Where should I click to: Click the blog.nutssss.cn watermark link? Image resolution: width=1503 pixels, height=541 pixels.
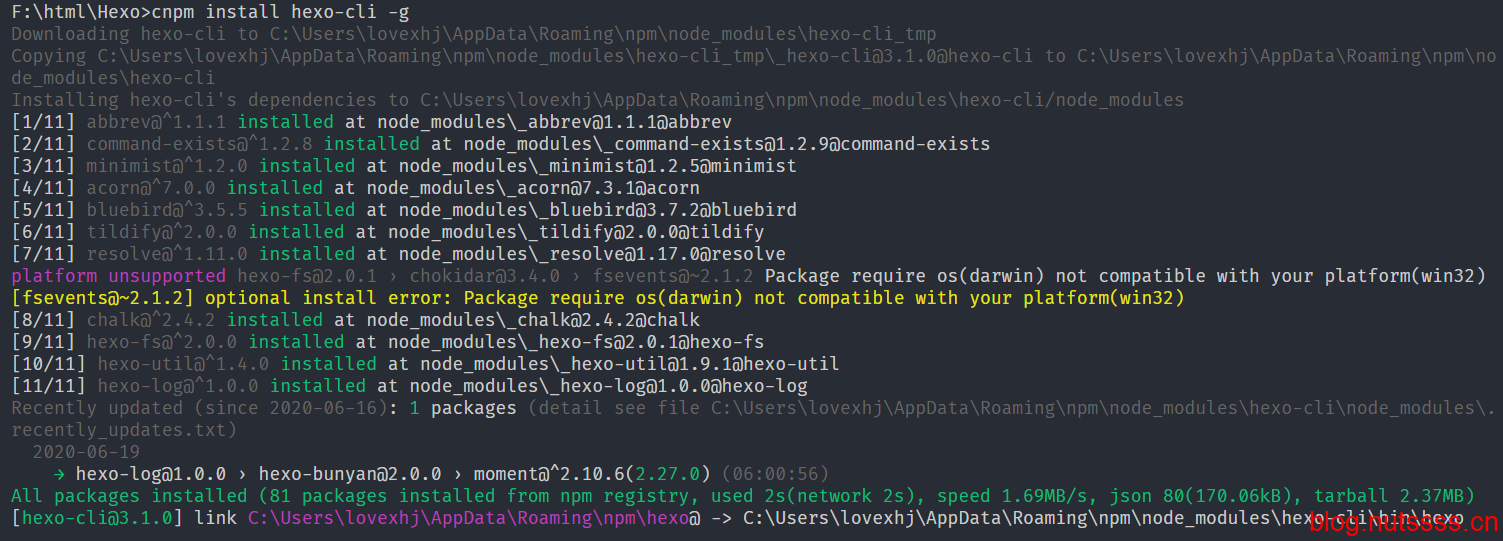[x=1403, y=522]
